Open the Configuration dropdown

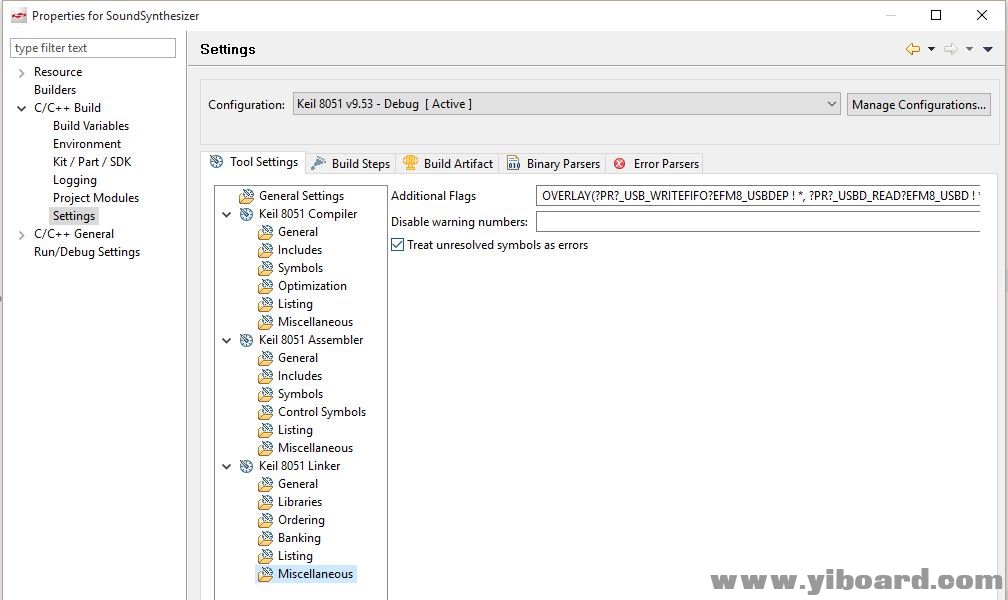[566, 104]
